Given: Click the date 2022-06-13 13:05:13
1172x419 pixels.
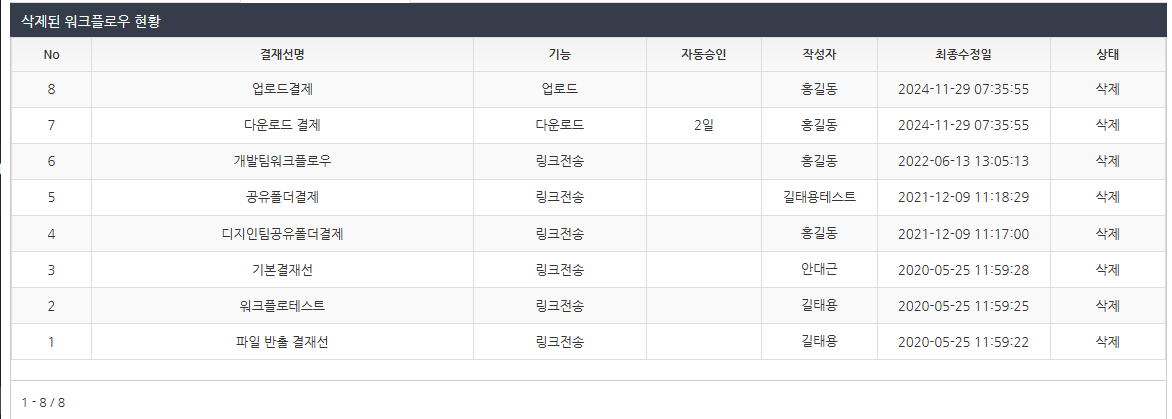Looking at the screenshot, I should click(x=963, y=161).
